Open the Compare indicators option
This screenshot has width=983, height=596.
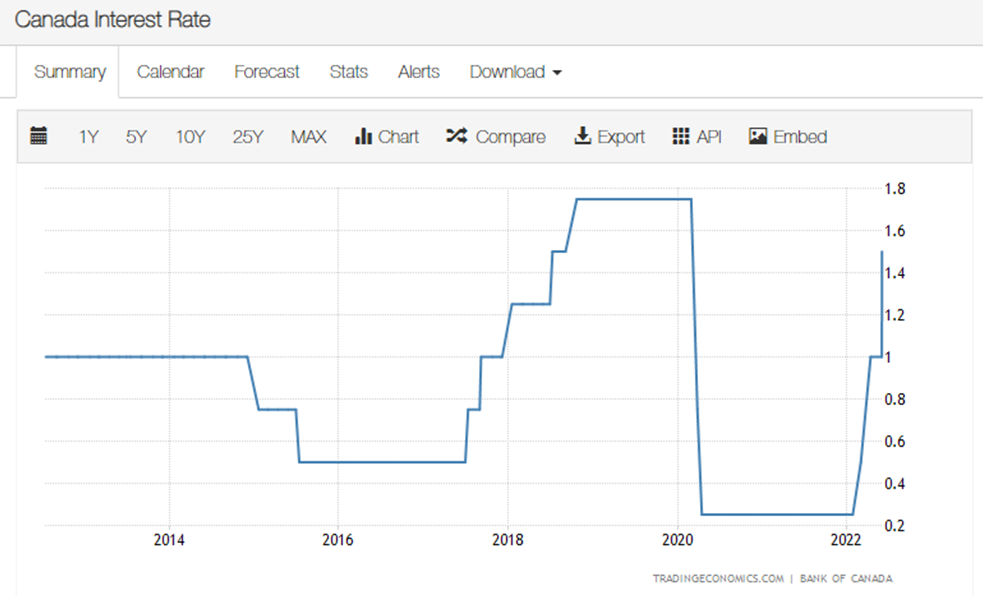pyautogui.click(x=496, y=136)
